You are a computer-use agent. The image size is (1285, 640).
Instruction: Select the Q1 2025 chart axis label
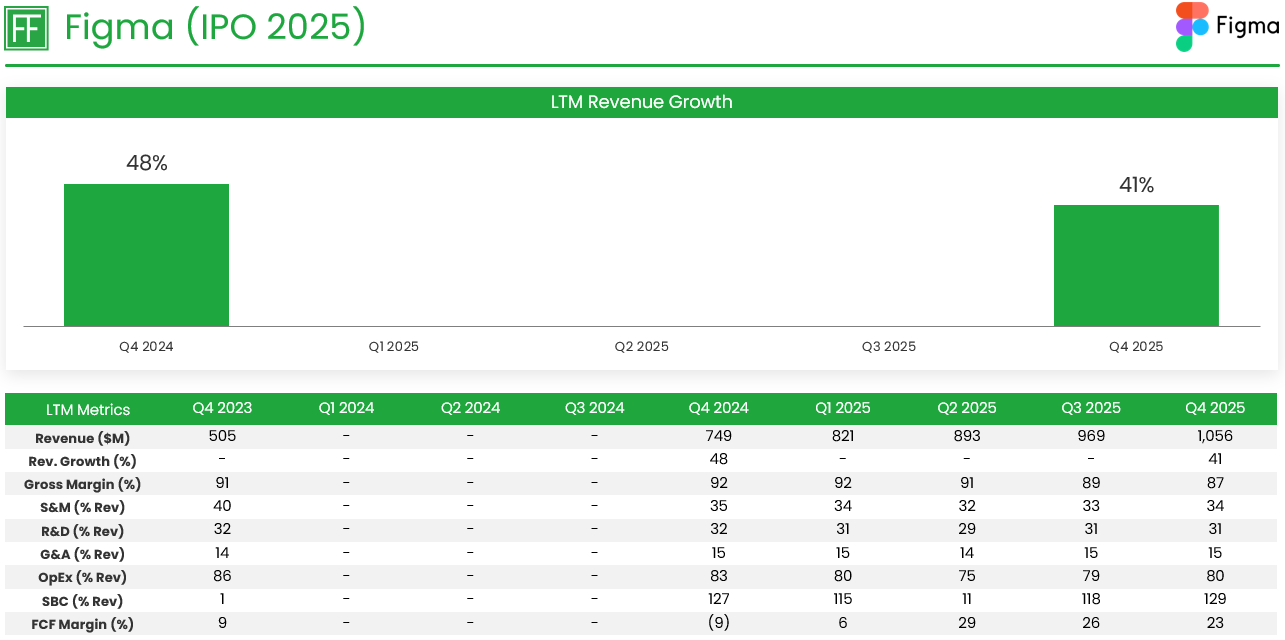pyautogui.click(x=394, y=347)
